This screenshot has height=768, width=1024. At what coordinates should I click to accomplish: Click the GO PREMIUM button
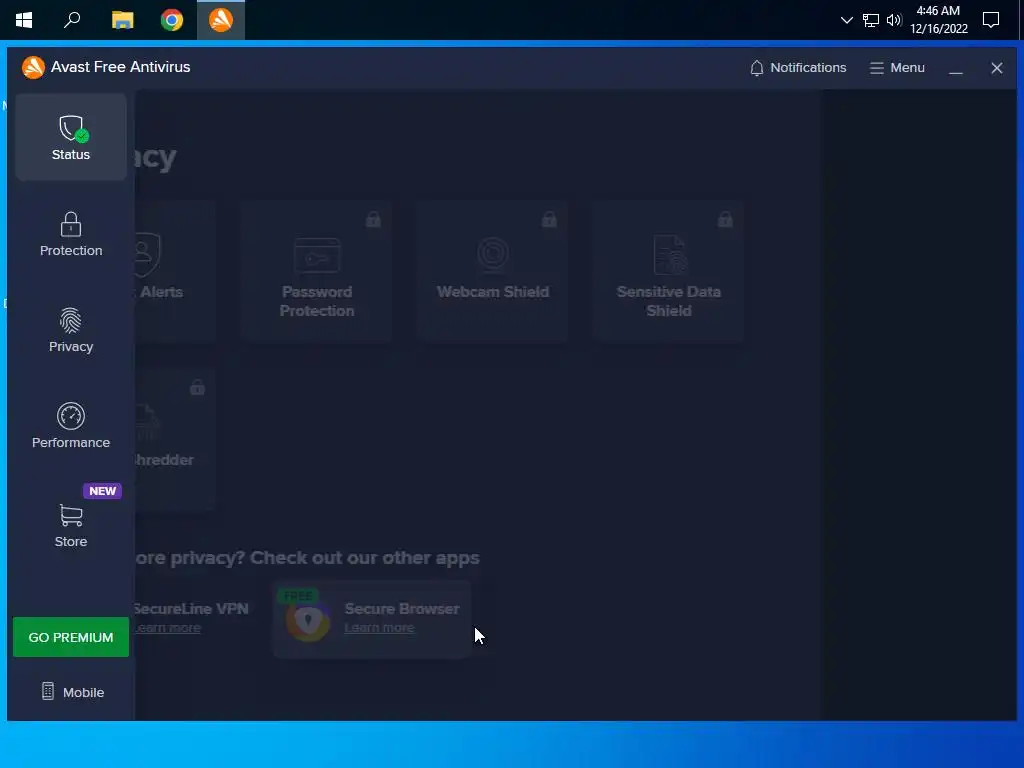click(71, 637)
